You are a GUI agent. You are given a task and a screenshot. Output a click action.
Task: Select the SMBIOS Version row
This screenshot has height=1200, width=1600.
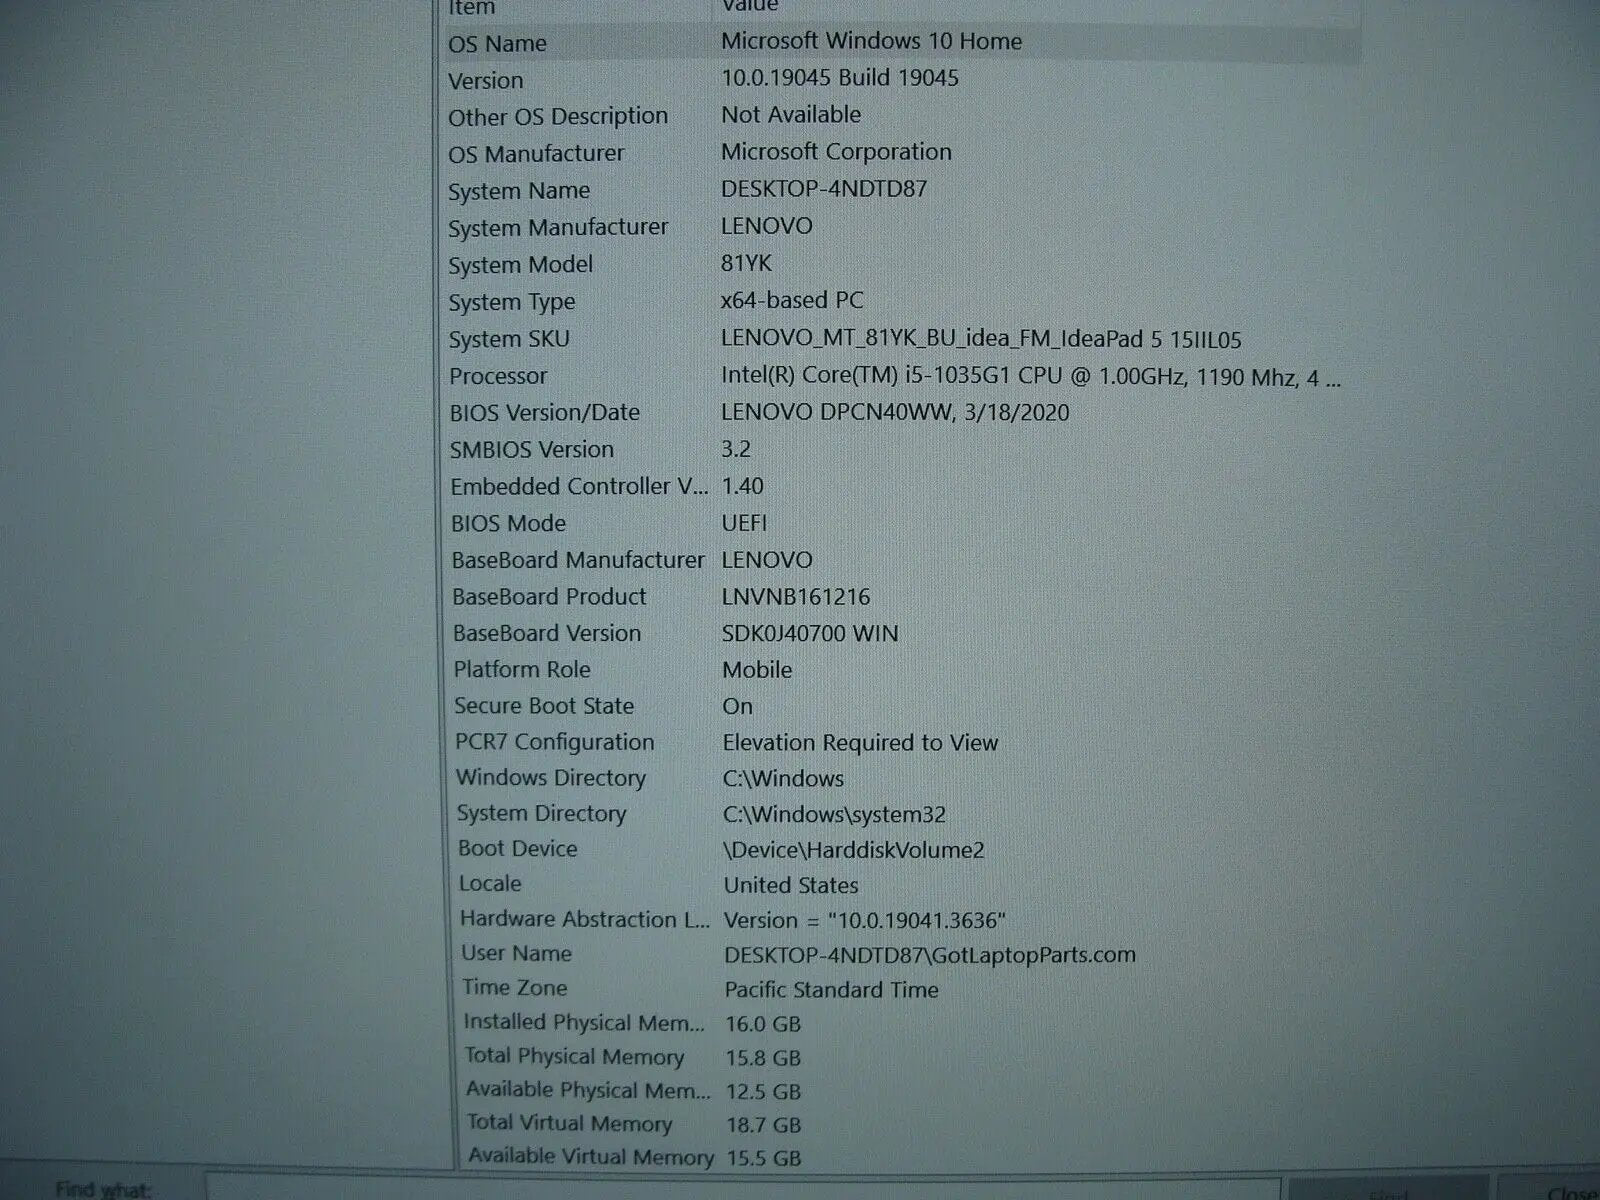900,449
